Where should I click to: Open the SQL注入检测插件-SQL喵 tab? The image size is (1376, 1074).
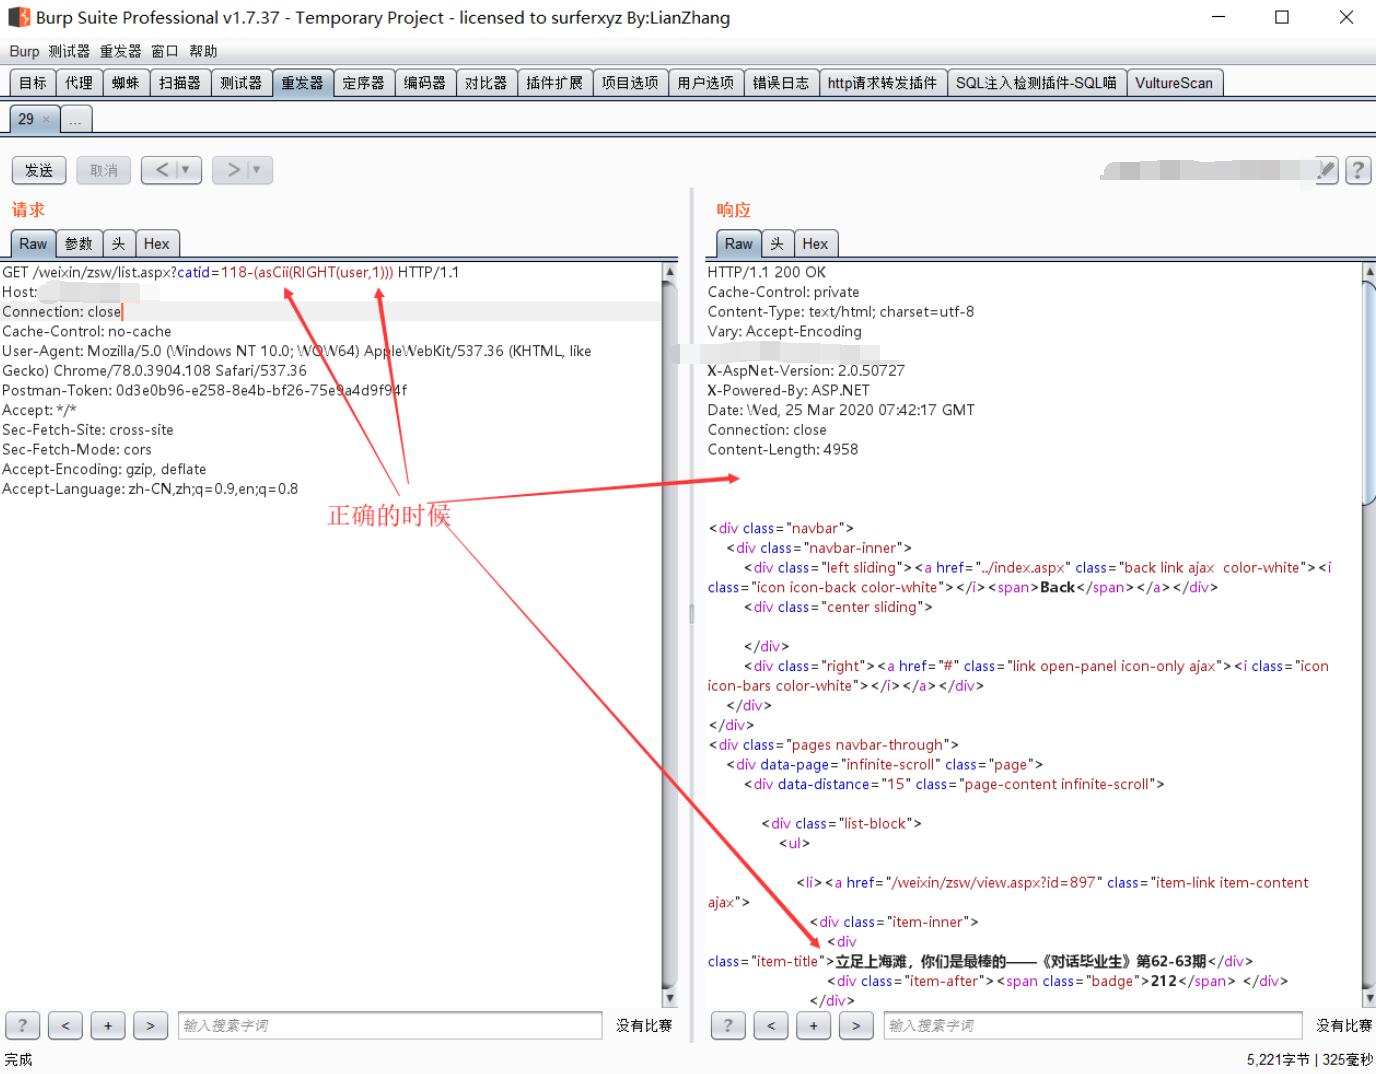point(1036,83)
